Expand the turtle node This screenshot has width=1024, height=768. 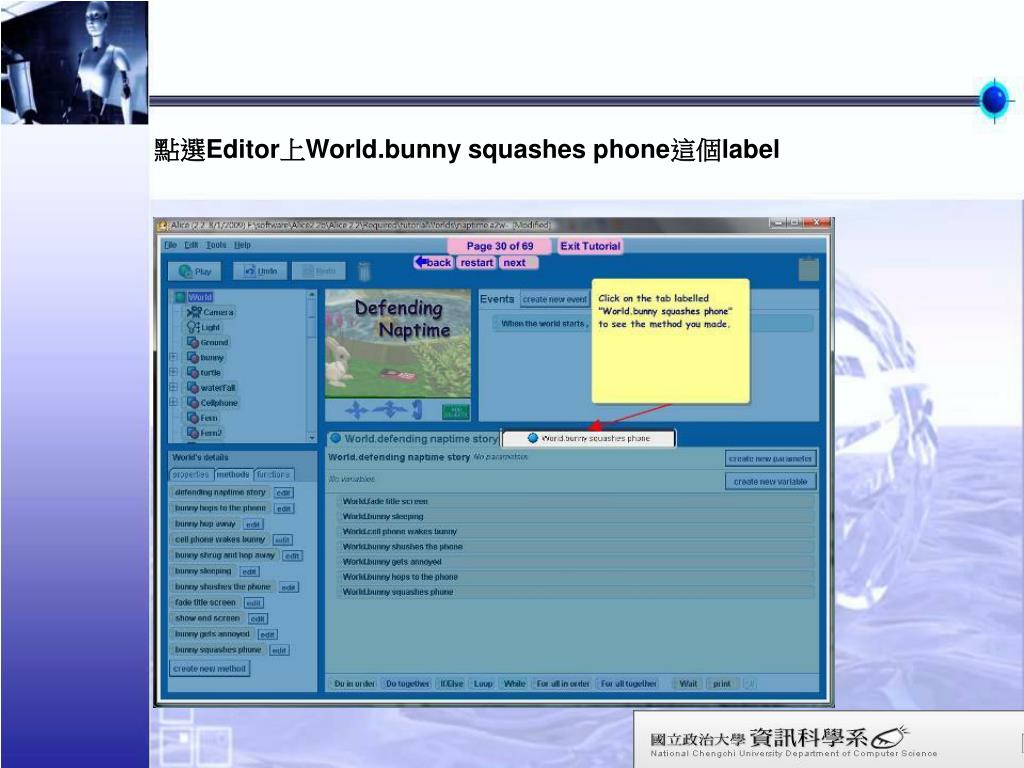pyautogui.click(x=174, y=372)
